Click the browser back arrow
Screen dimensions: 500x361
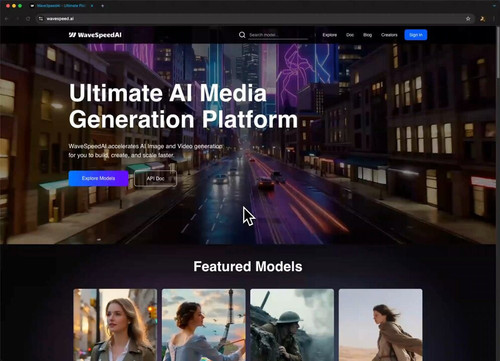coord(6,19)
